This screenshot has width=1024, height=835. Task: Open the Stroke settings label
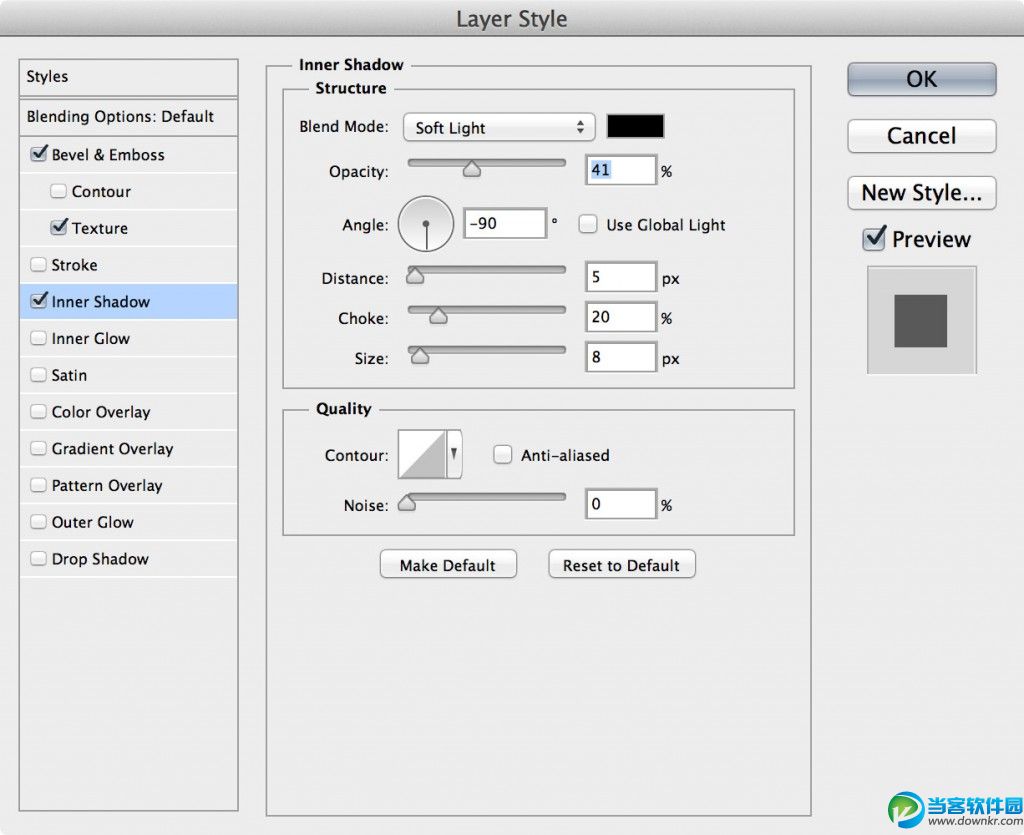[x=74, y=265]
